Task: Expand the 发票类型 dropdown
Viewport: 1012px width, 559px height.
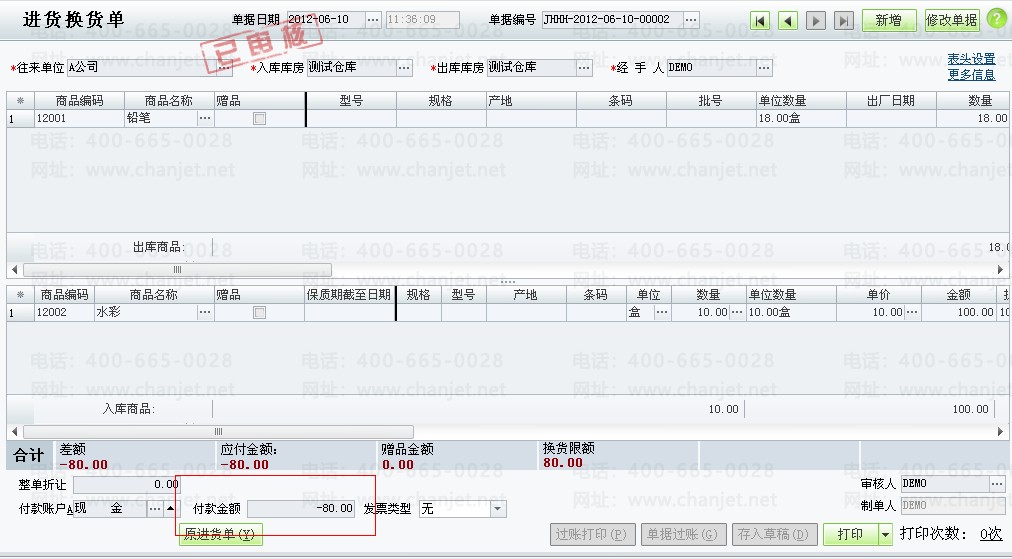Action: [x=498, y=509]
